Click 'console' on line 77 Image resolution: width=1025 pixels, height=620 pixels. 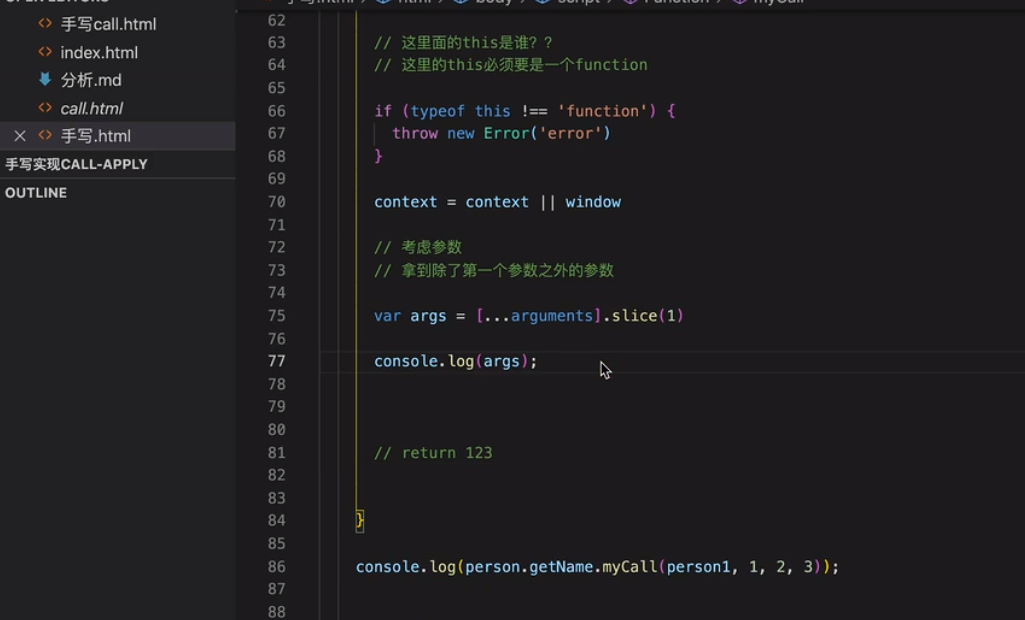pyautogui.click(x=405, y=361)
